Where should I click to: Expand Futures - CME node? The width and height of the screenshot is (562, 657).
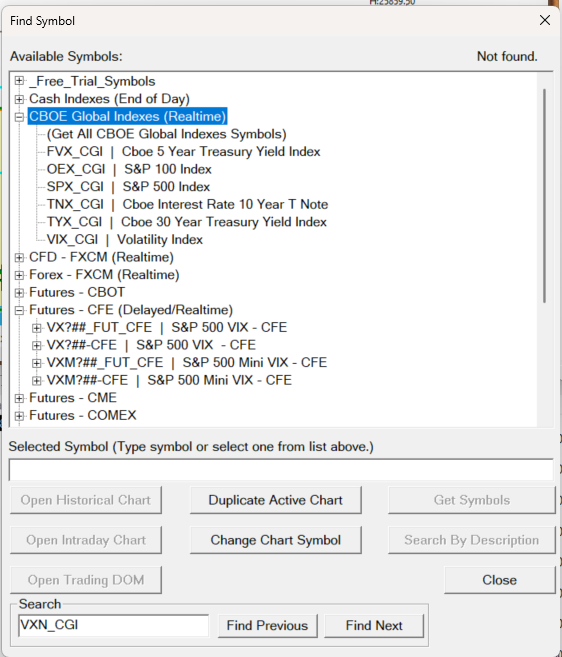[19, 398]
